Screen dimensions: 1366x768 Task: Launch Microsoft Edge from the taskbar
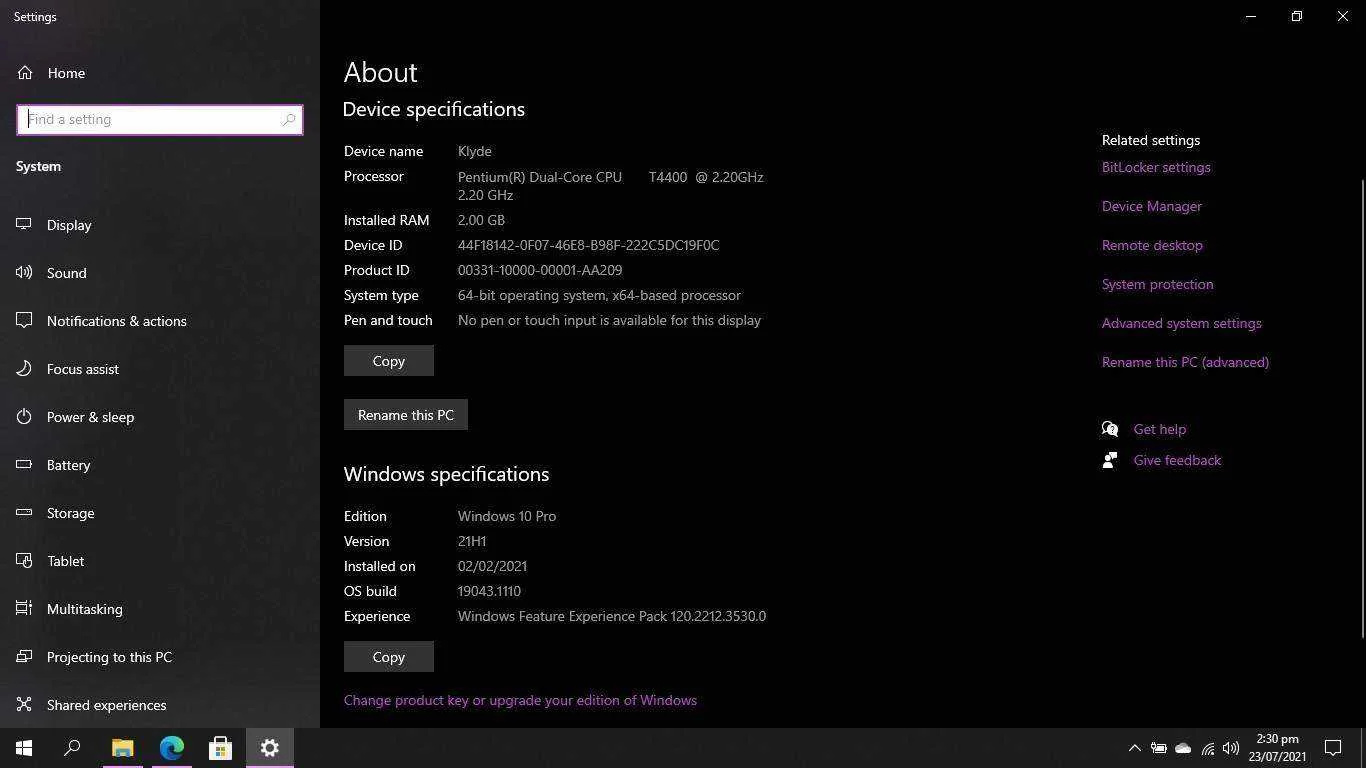(171, 747)
